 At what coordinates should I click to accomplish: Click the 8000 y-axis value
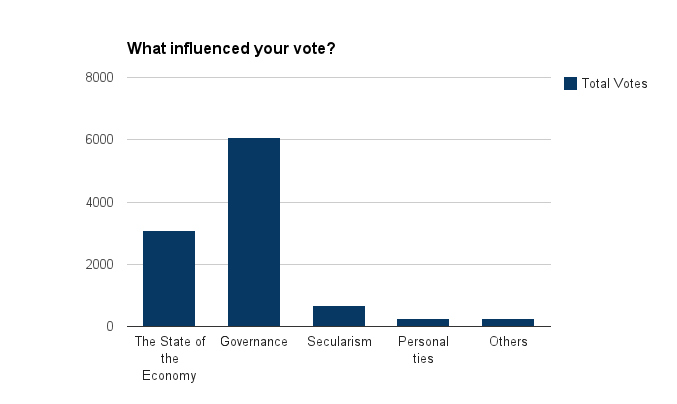[99, 78]
